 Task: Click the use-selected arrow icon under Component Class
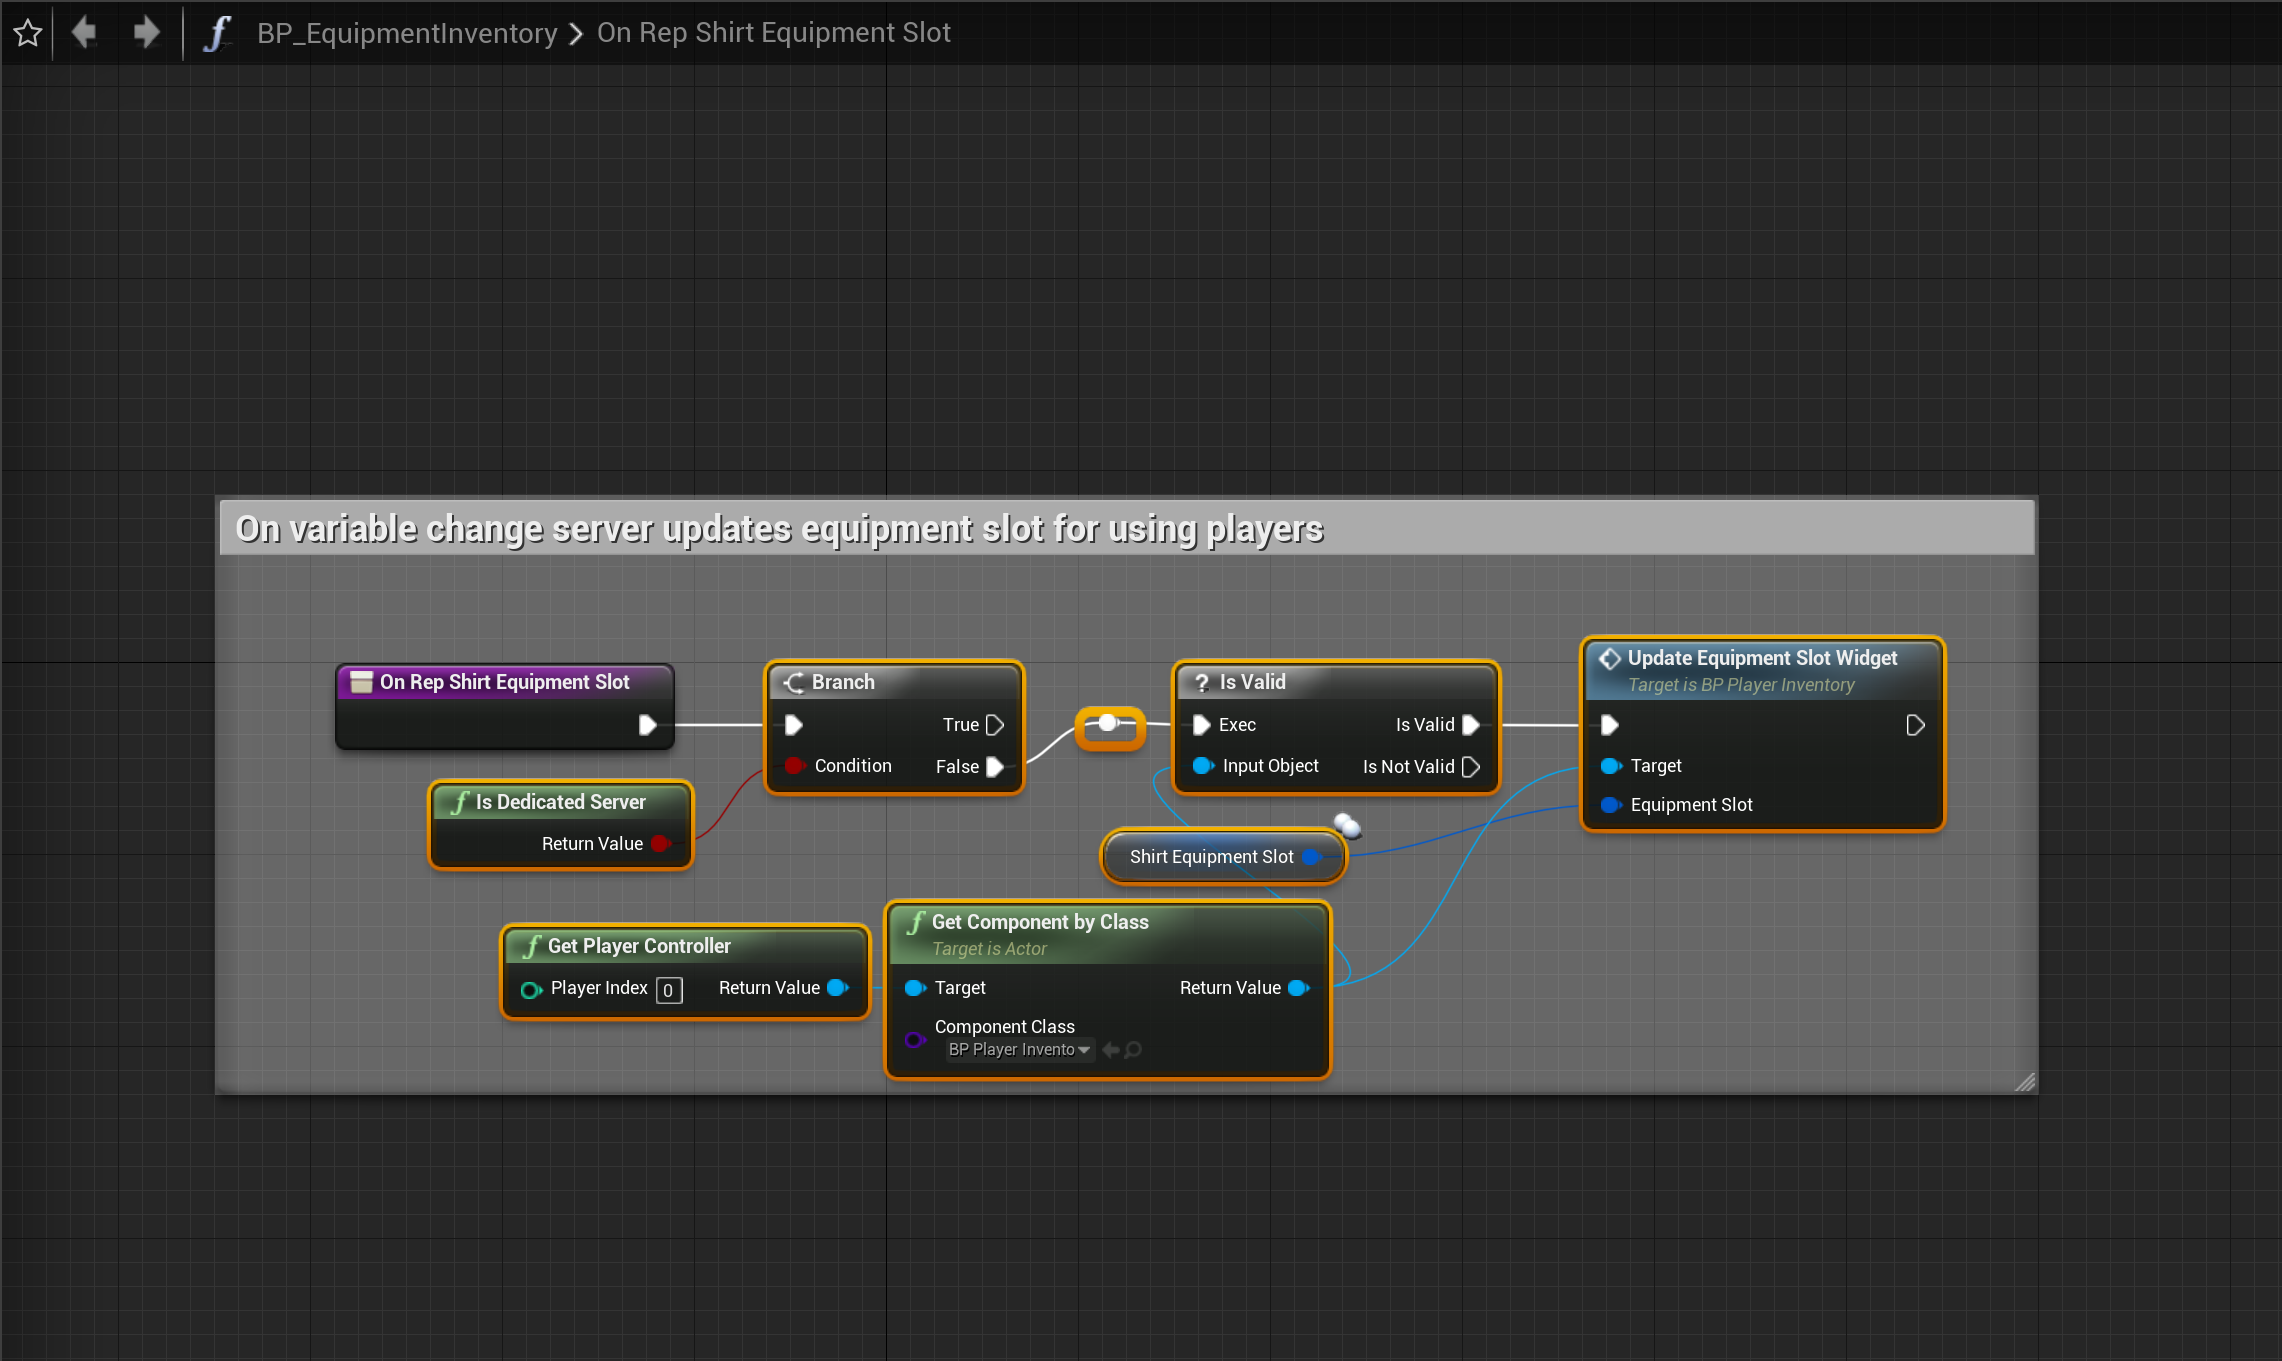tap(1110, 1050)
